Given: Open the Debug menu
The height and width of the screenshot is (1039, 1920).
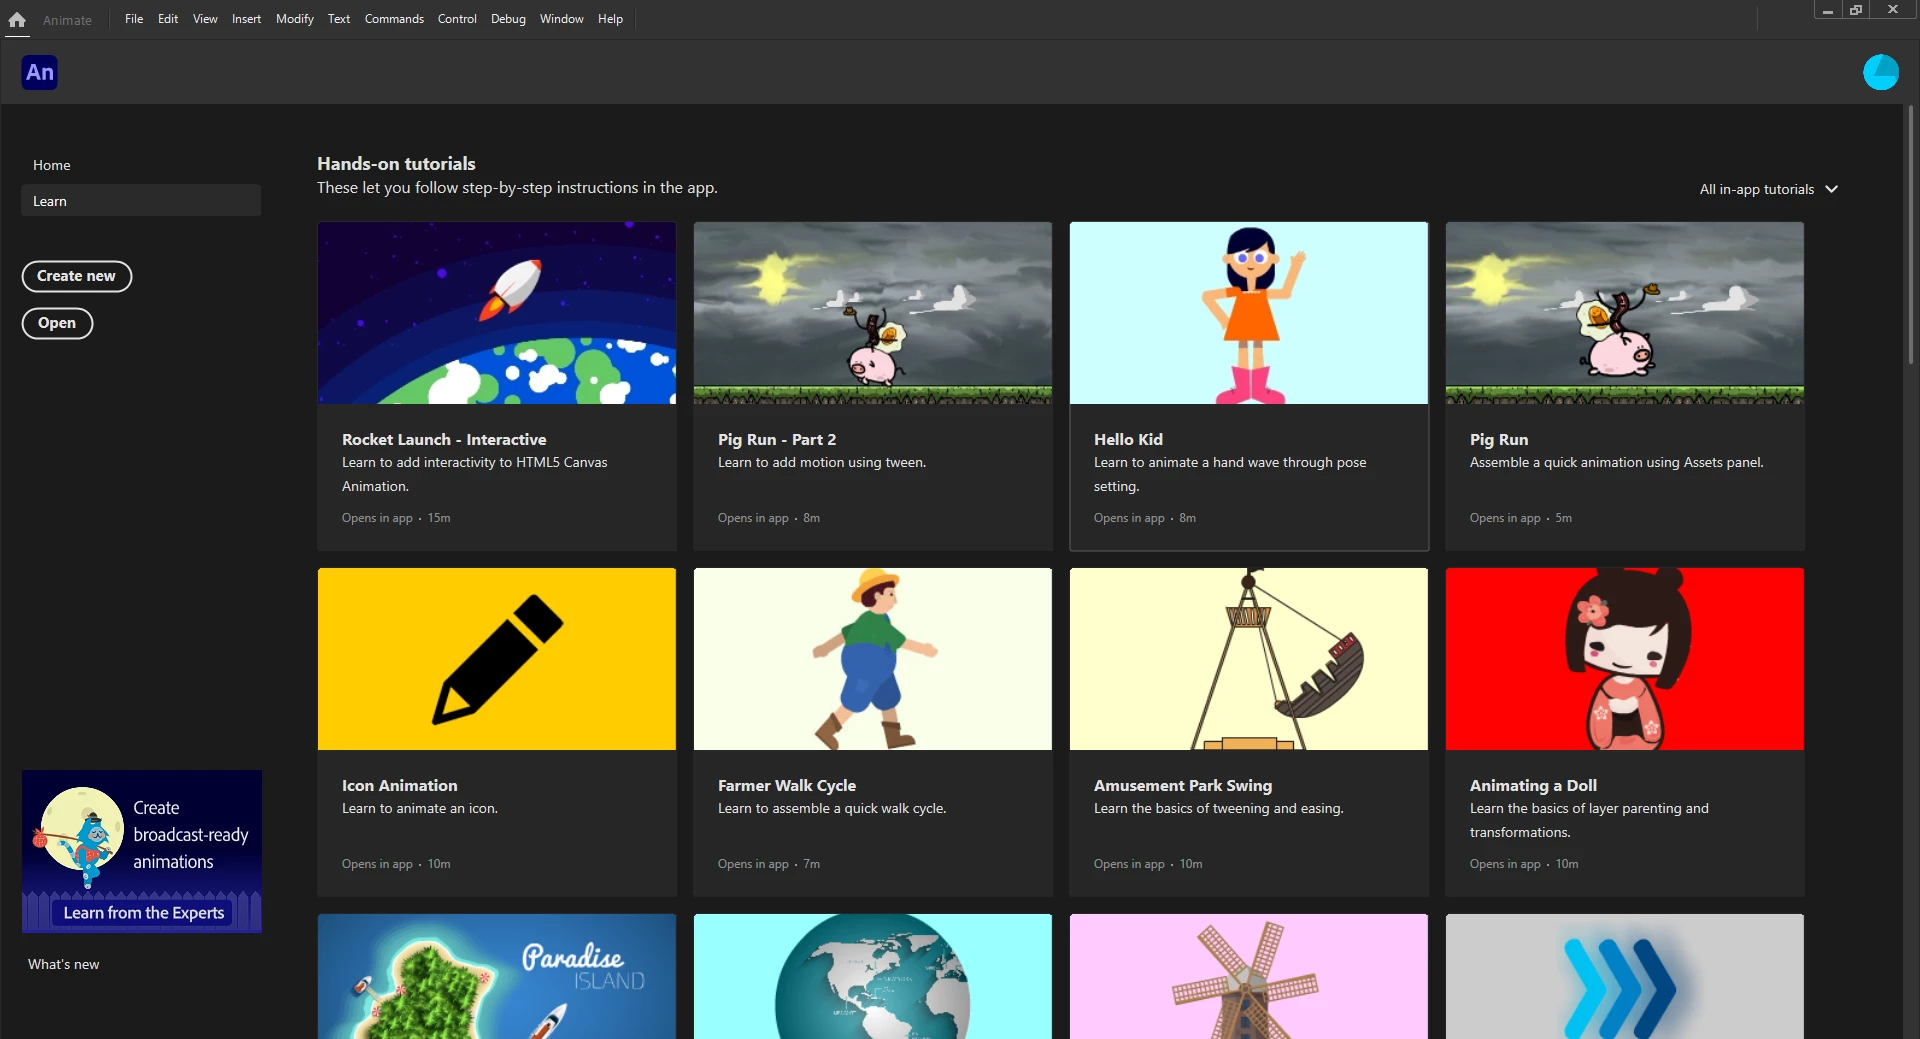Looking at the screenshot, I should point(508,19).
